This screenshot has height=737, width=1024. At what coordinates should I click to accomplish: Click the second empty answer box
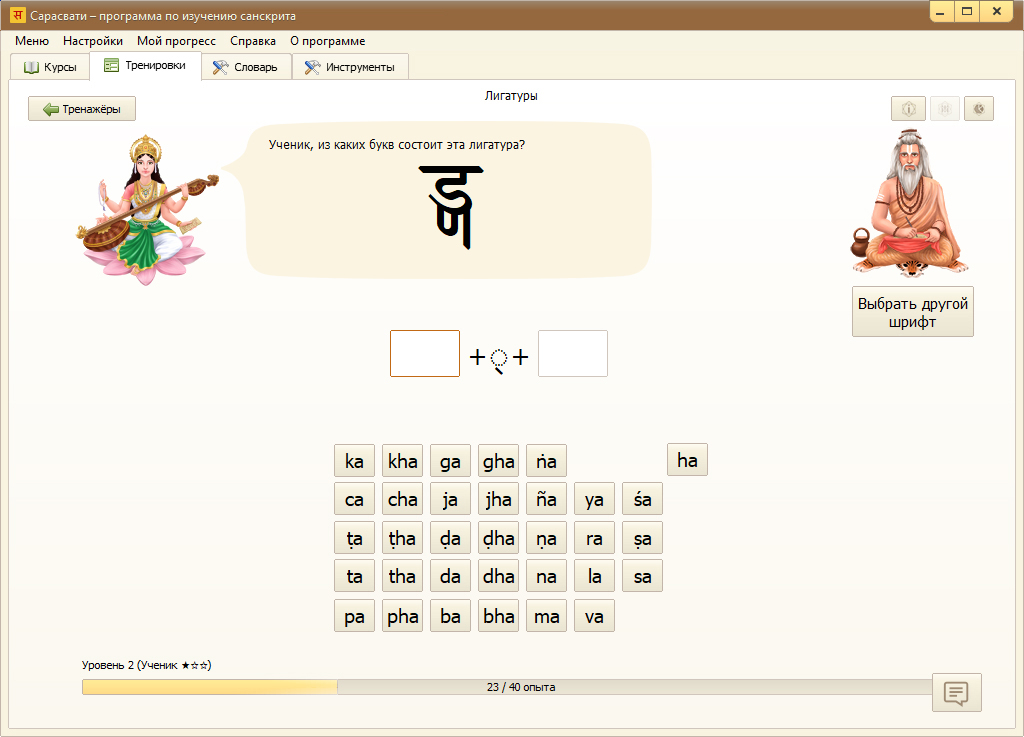tap(573, 354)
